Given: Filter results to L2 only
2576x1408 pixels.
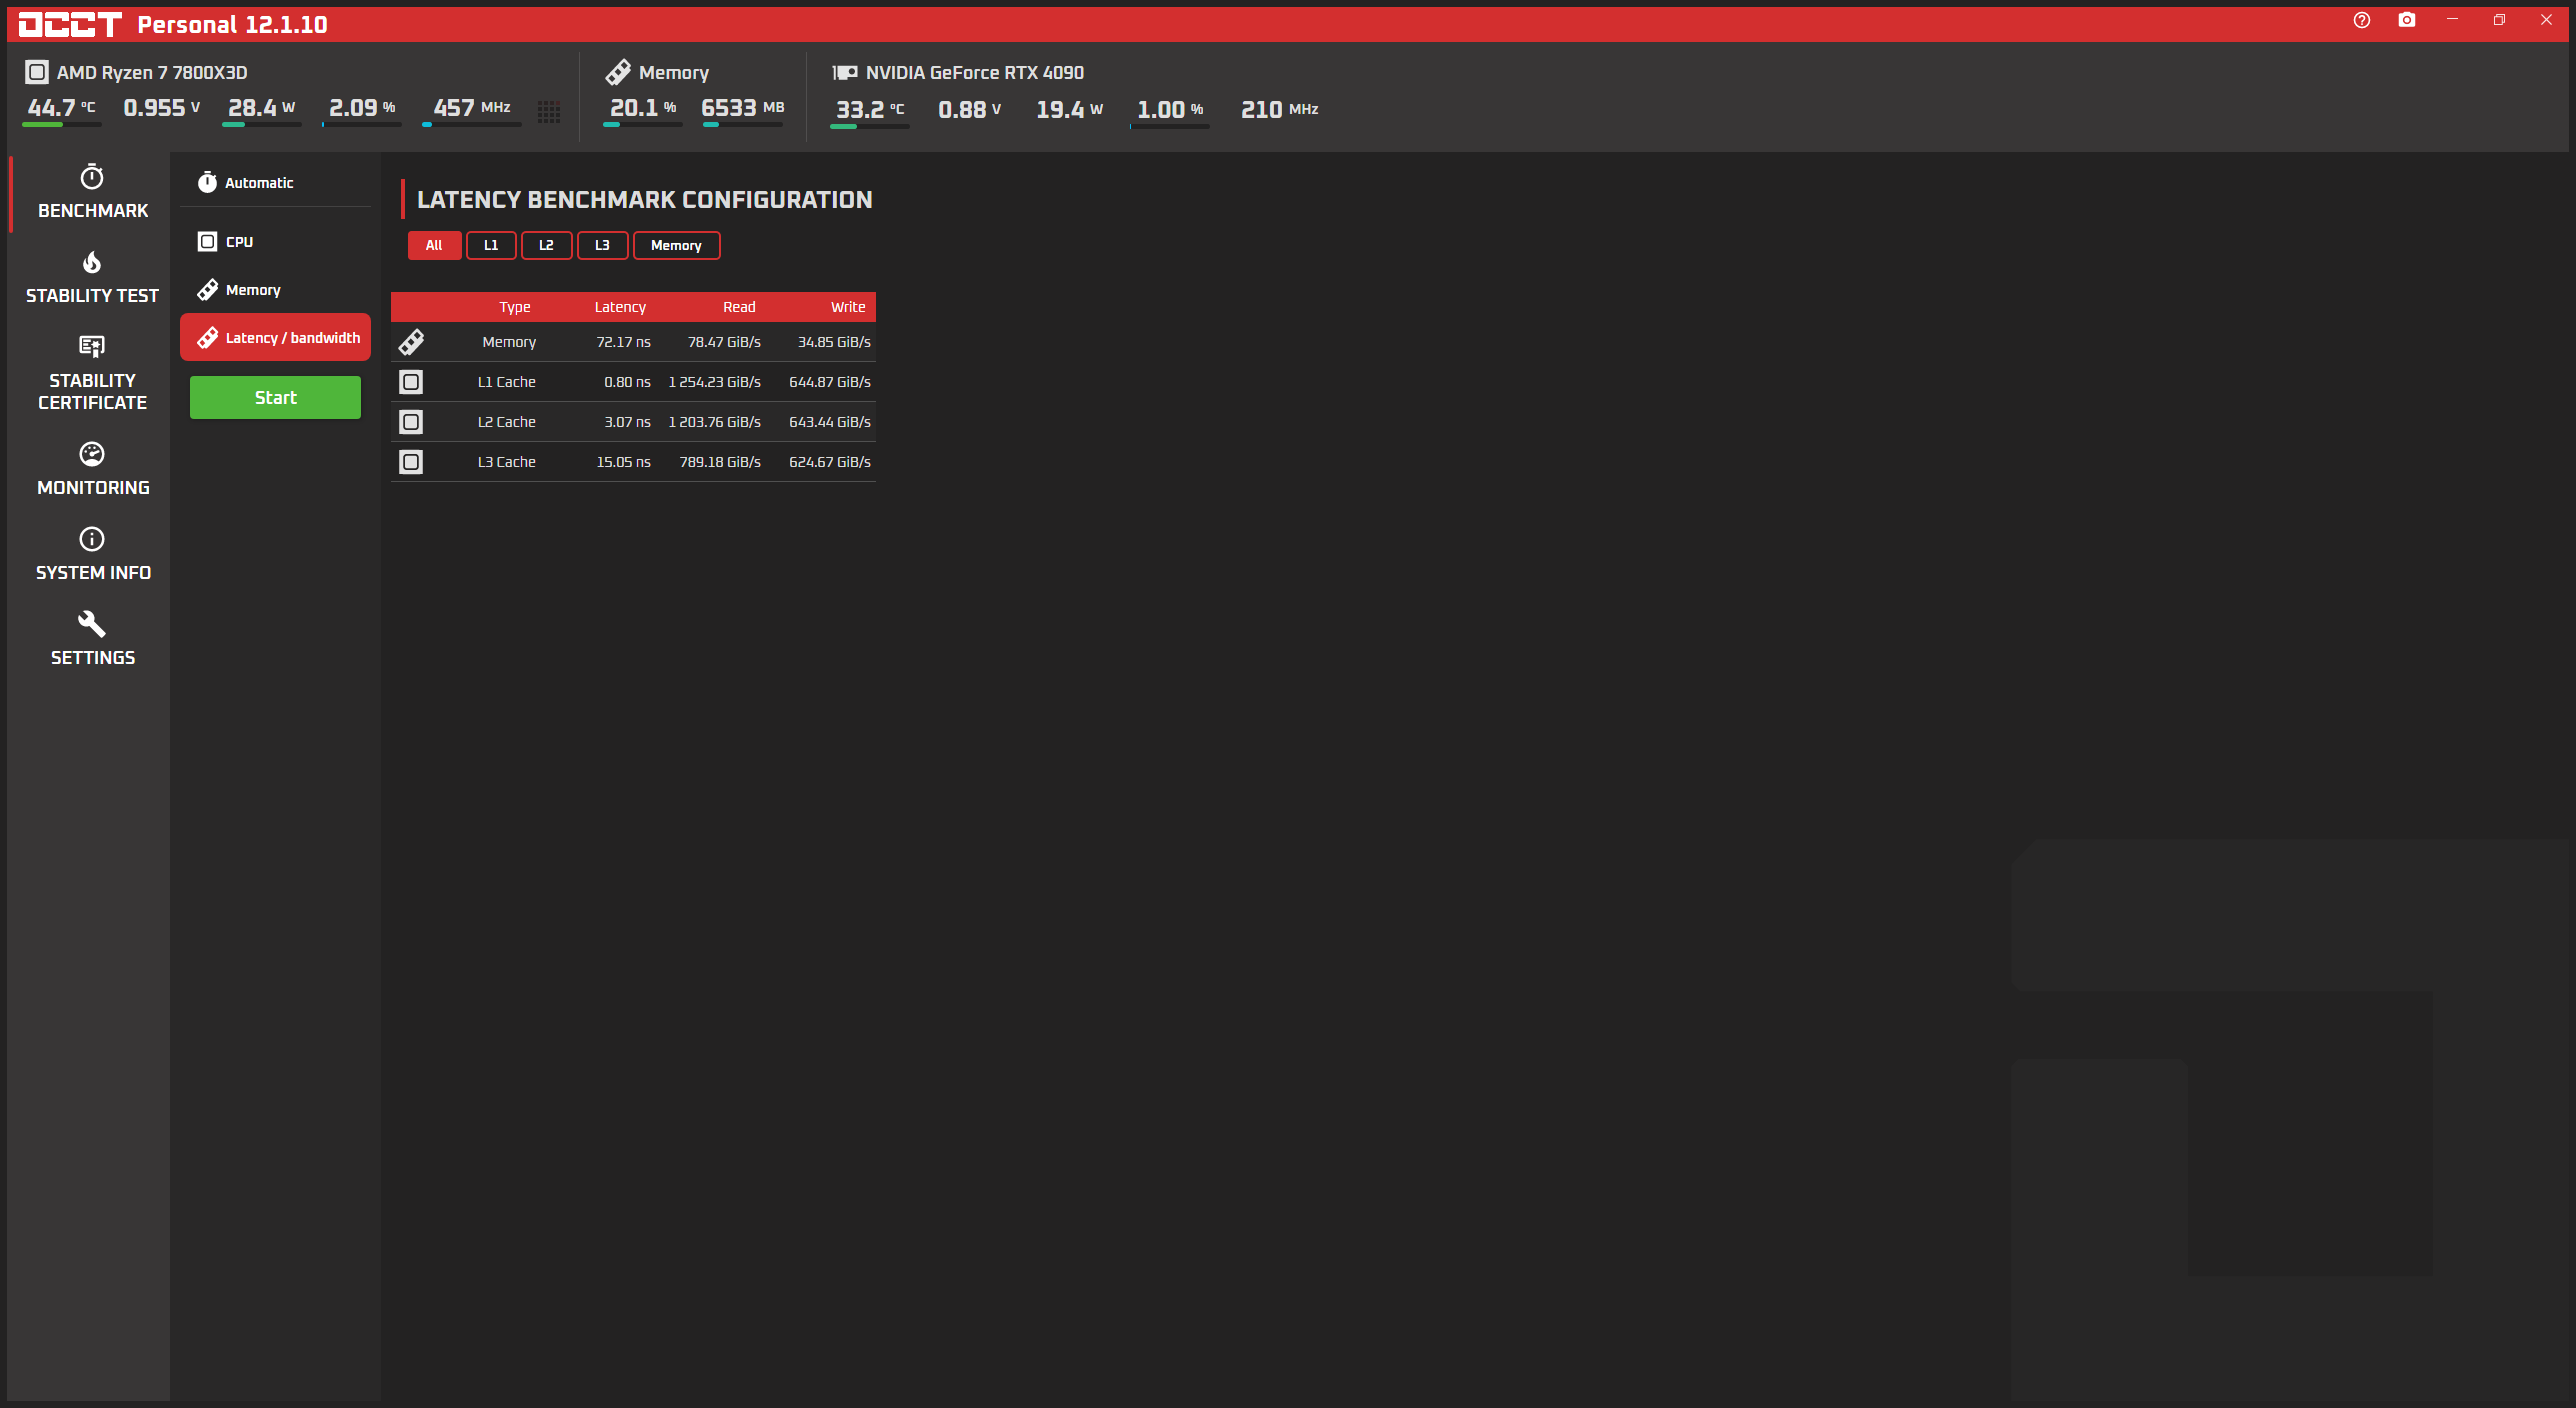Looking at the screenshot, I should (546, 245).
